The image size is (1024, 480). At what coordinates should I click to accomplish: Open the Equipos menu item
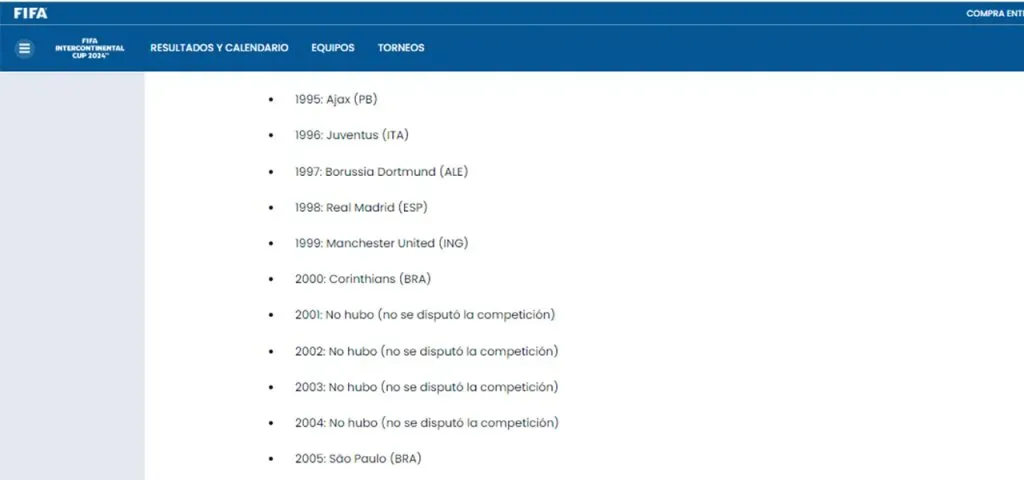333,48
